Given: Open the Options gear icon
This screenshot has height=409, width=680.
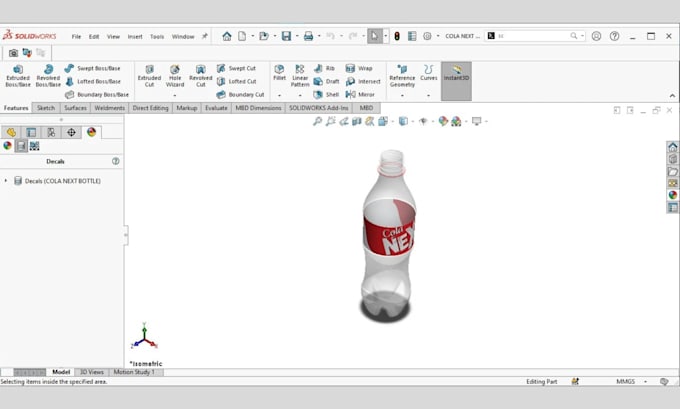Looking at the screenshot, I should coord(427,36).
